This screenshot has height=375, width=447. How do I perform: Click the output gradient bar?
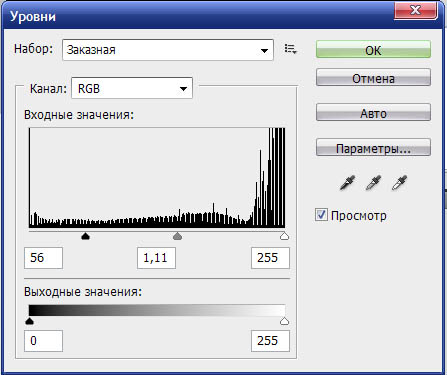click(157, 310)
